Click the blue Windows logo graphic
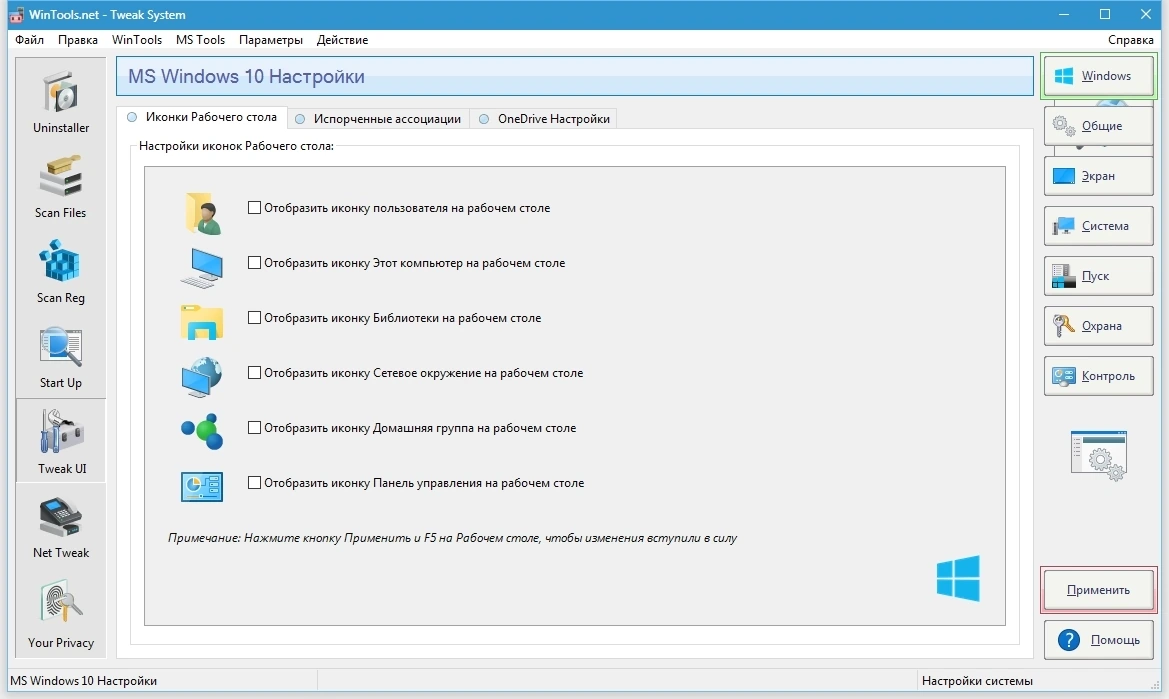This screenshot has height=699, width=1169. pos(958,578)
